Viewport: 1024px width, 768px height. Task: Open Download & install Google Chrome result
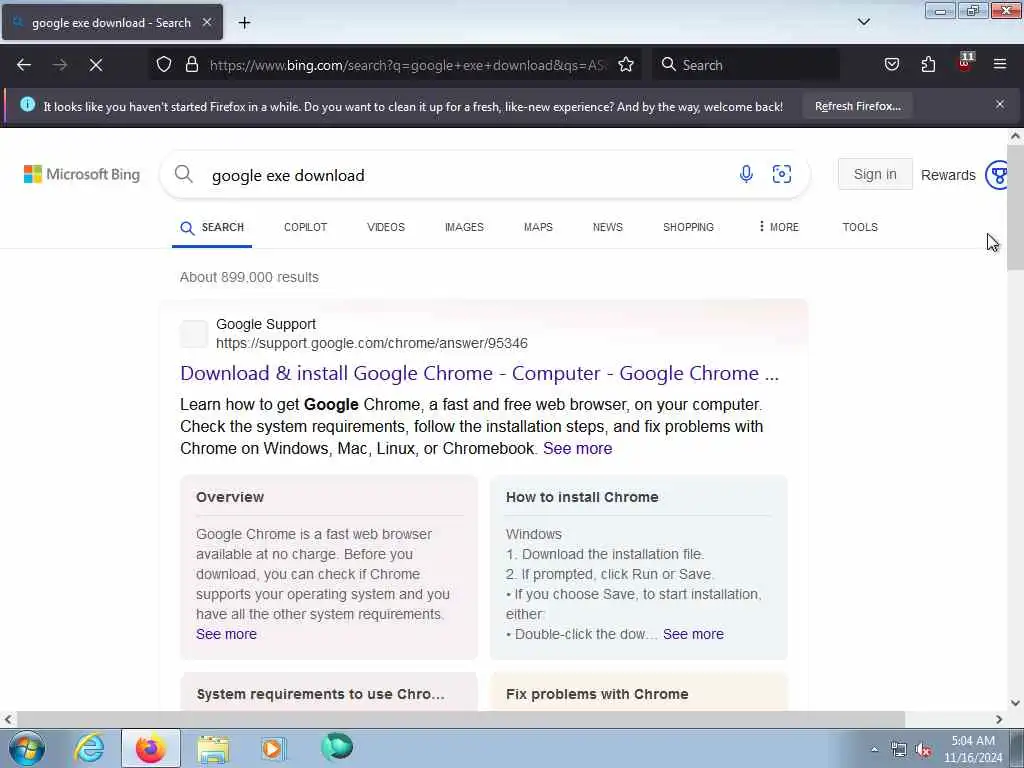(480, 374)
